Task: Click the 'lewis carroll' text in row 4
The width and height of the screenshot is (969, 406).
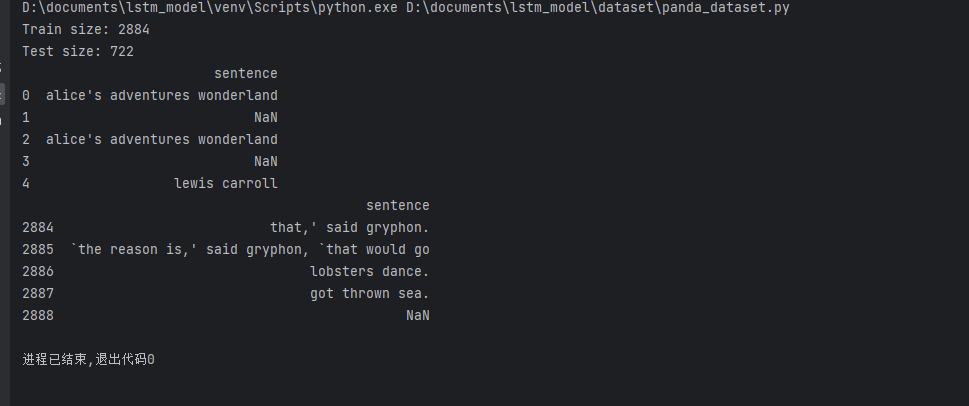Action: pos(225,184)
